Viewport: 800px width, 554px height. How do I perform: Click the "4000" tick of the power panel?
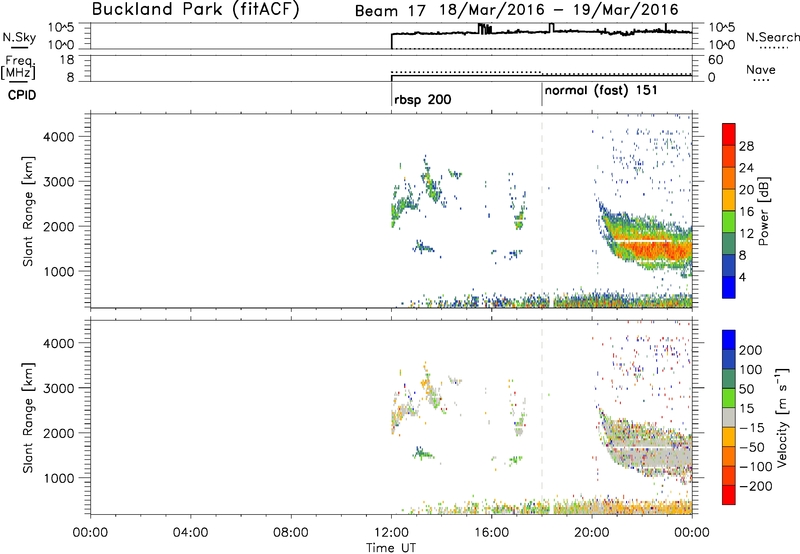(x=58, y=137)
